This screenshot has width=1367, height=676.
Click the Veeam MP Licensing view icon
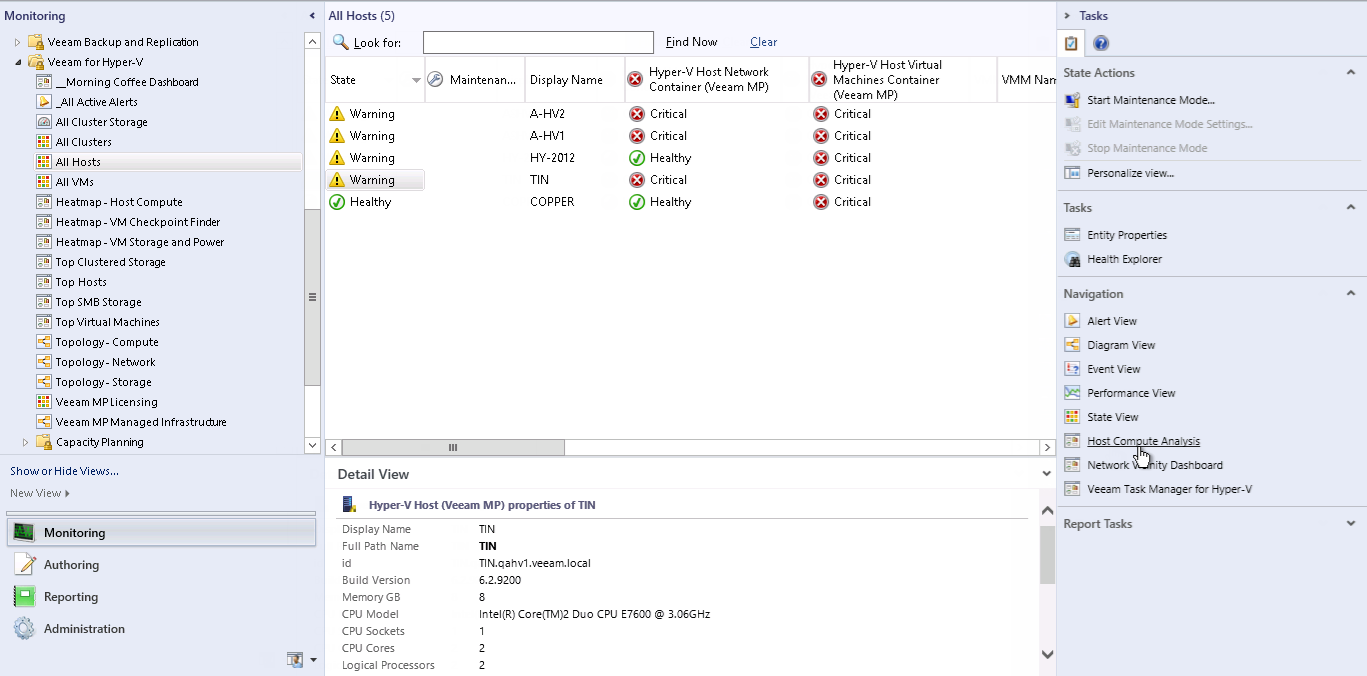click(44, 402)
